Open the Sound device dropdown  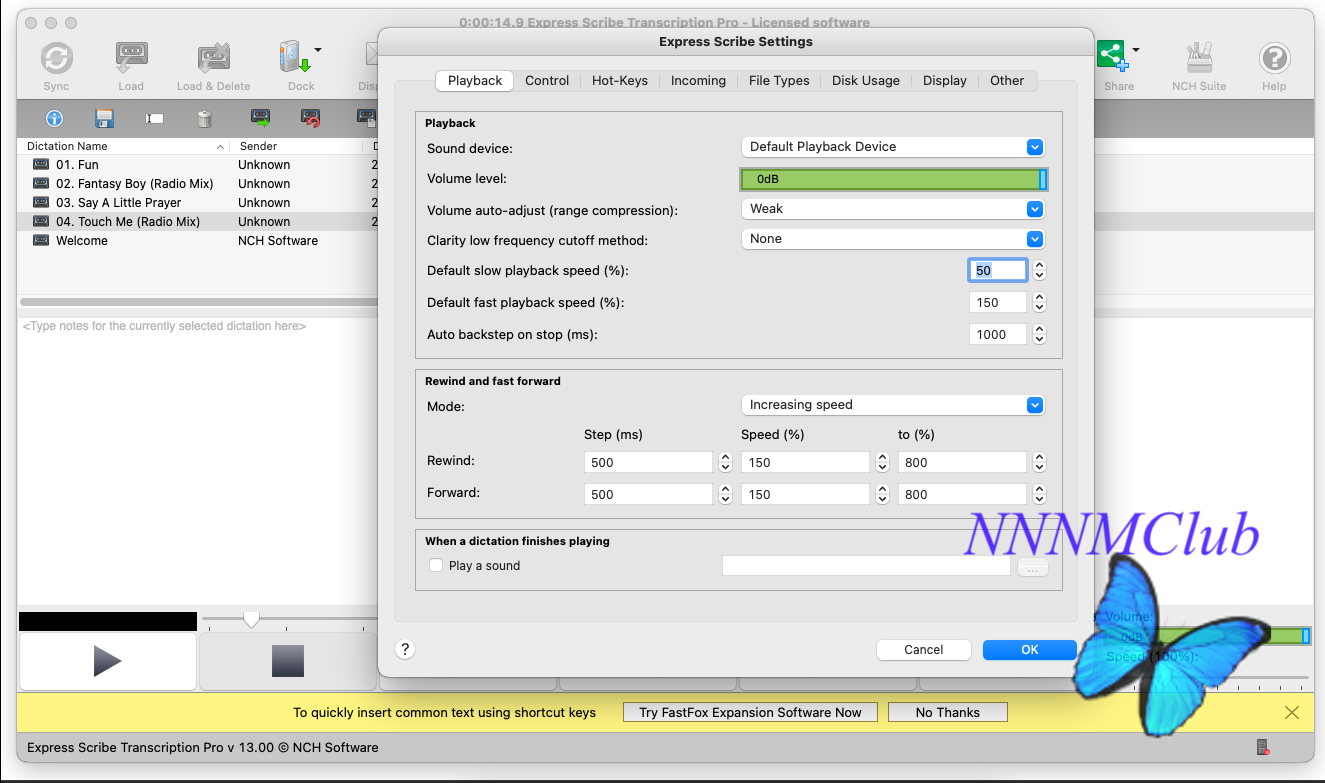892,147
